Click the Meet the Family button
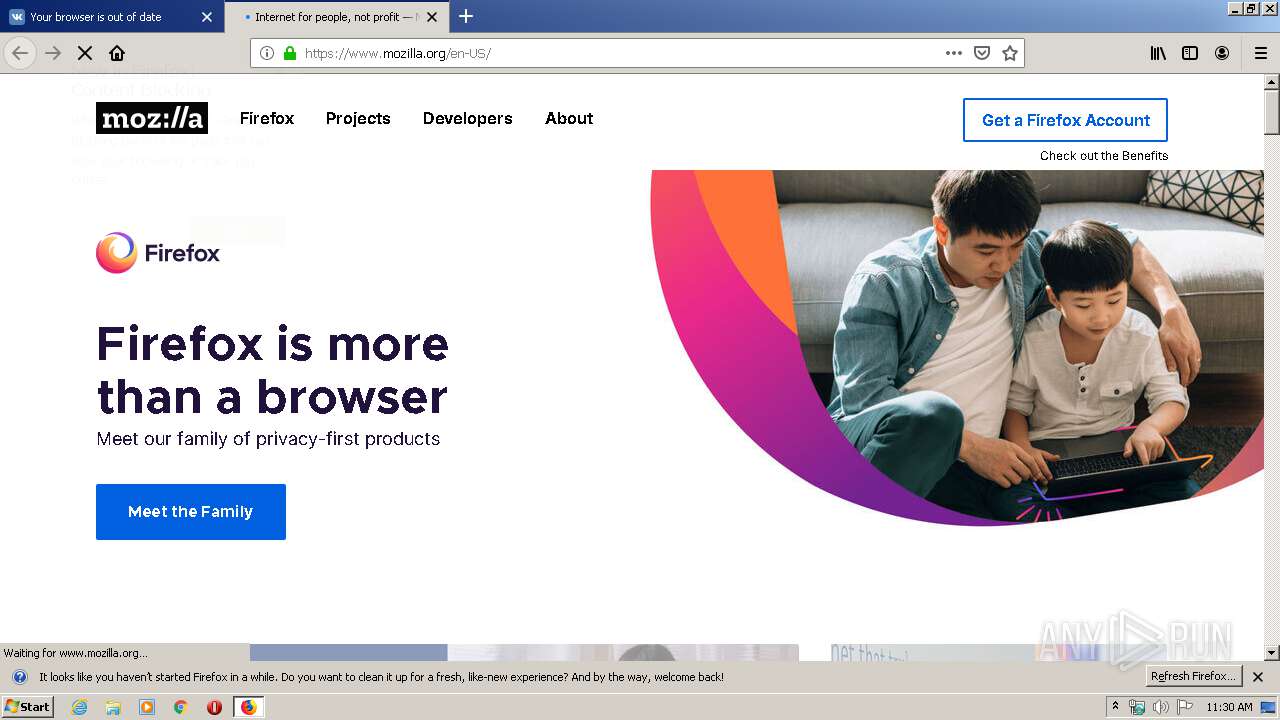The width and height of the screenshot is (1280, 720). click(x=191, y=512)
